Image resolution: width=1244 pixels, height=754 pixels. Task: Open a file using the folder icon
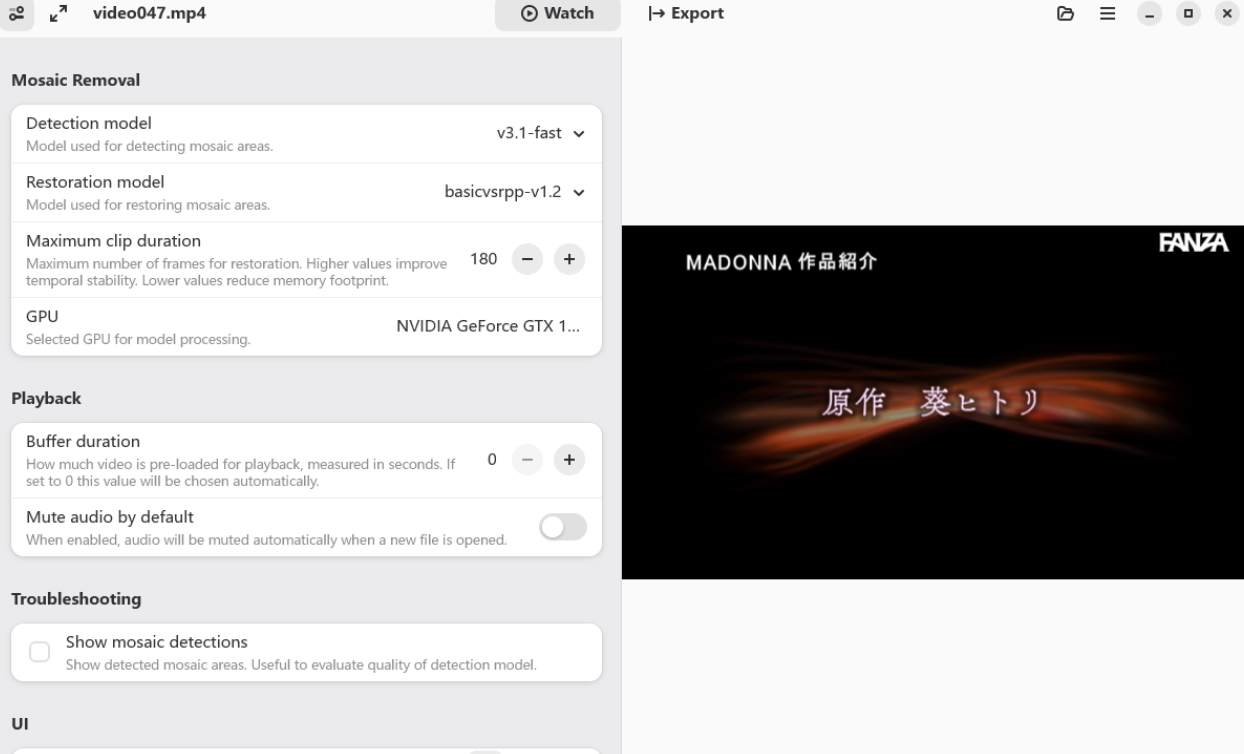(x=1065, y=14)
